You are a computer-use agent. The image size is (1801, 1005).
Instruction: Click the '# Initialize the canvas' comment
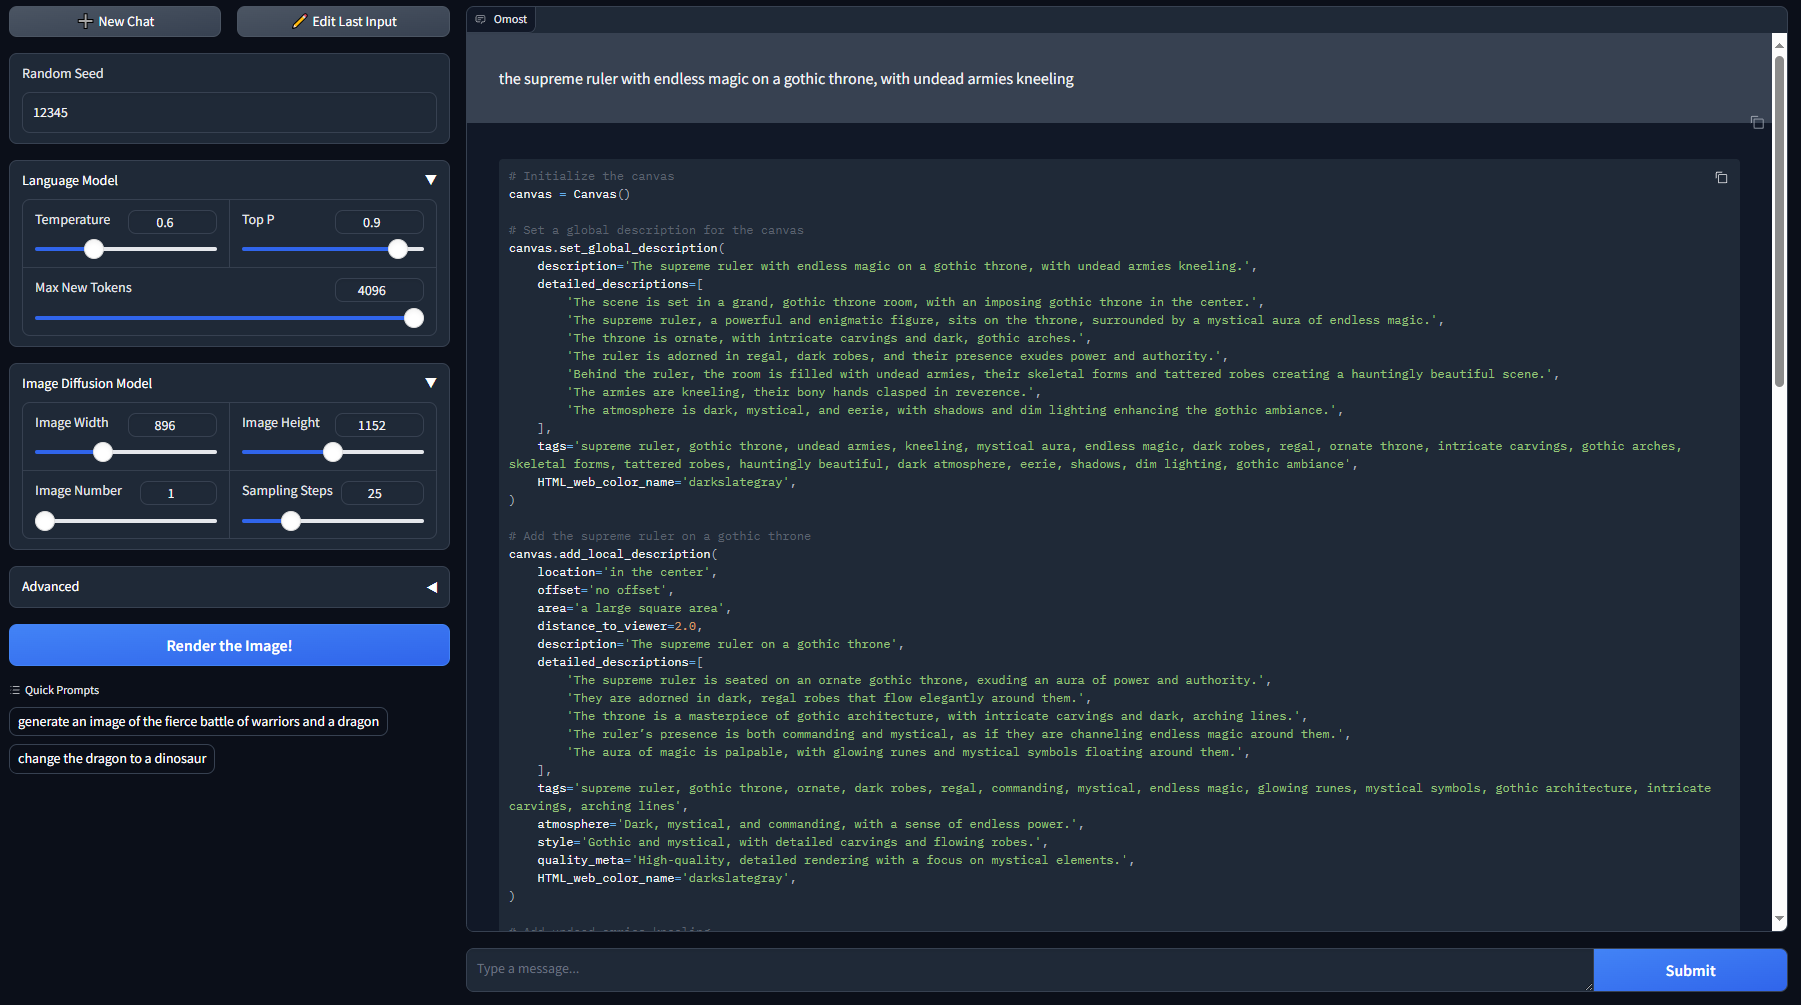click(592, 176)
